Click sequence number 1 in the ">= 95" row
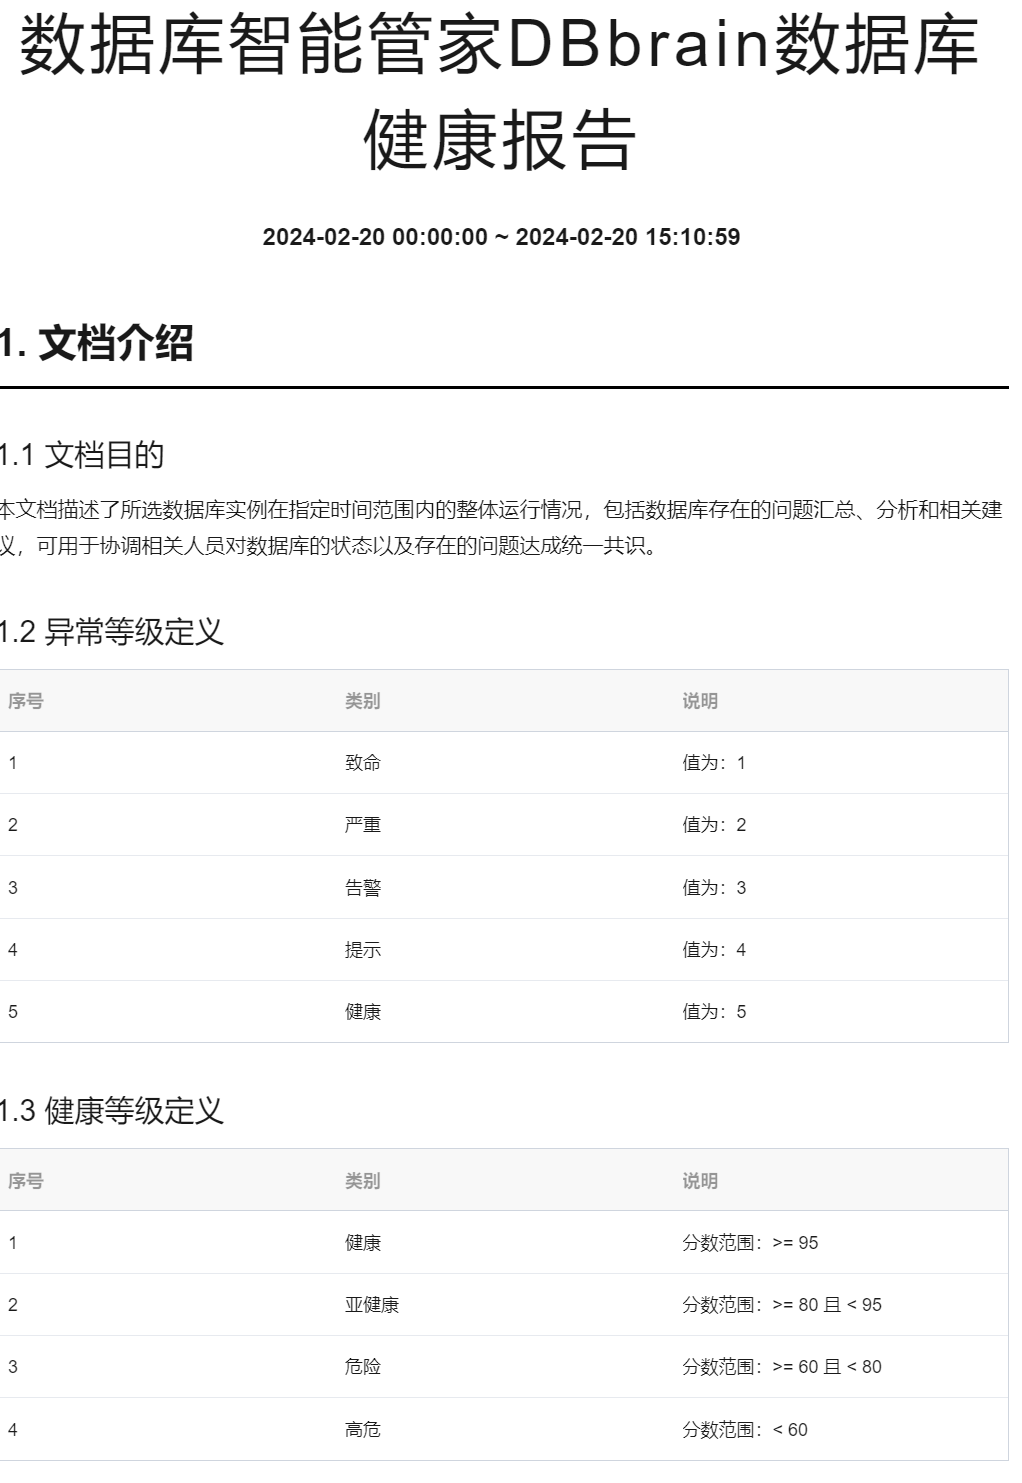The width and height of the screenshot is (1022, 1483). pyautogui.click(x=13, y=1243)
